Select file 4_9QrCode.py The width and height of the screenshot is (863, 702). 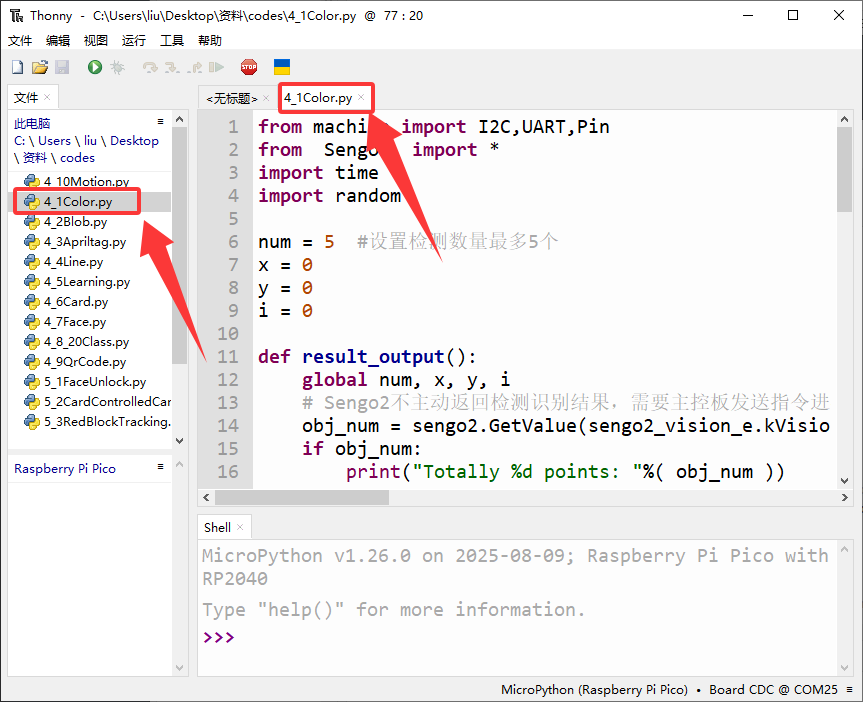(85, 362)
